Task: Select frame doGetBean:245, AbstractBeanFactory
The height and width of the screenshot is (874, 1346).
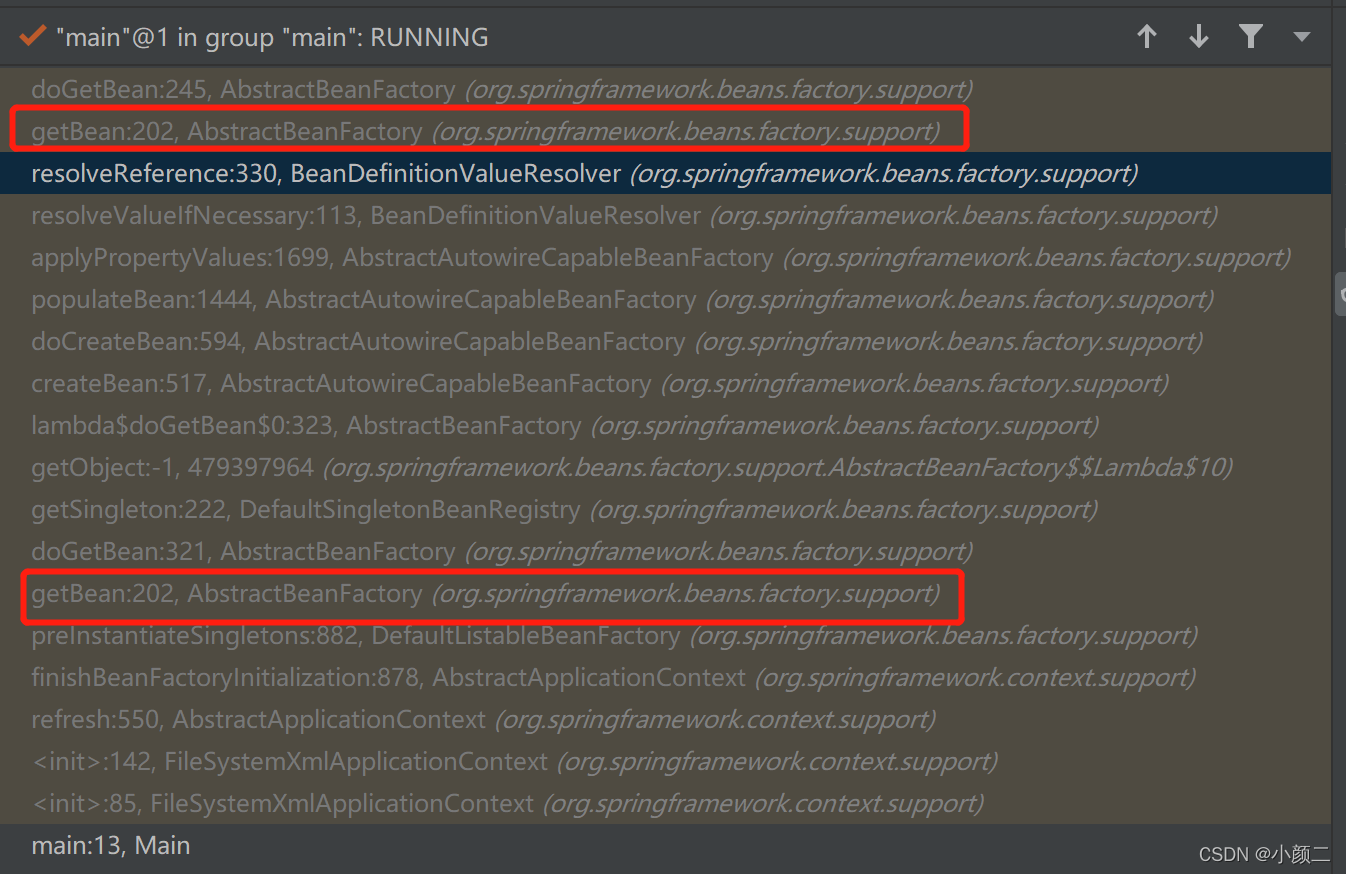Action: 665,89
